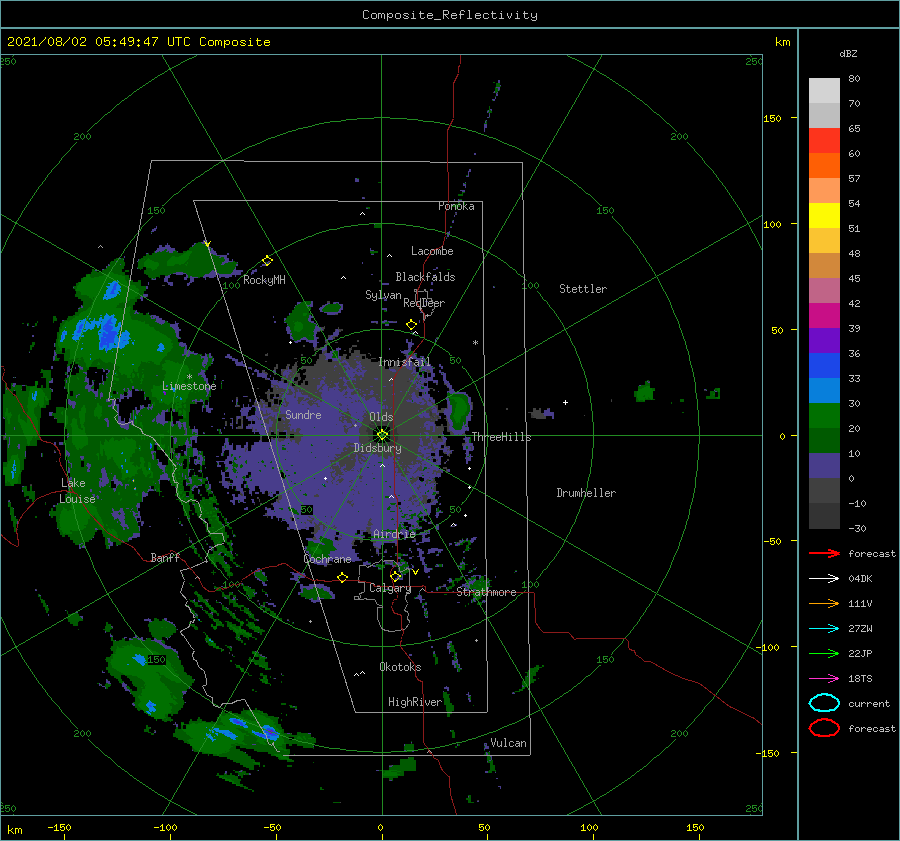Click the red 'forecast' ellipse legend icon

pos(824,728)
